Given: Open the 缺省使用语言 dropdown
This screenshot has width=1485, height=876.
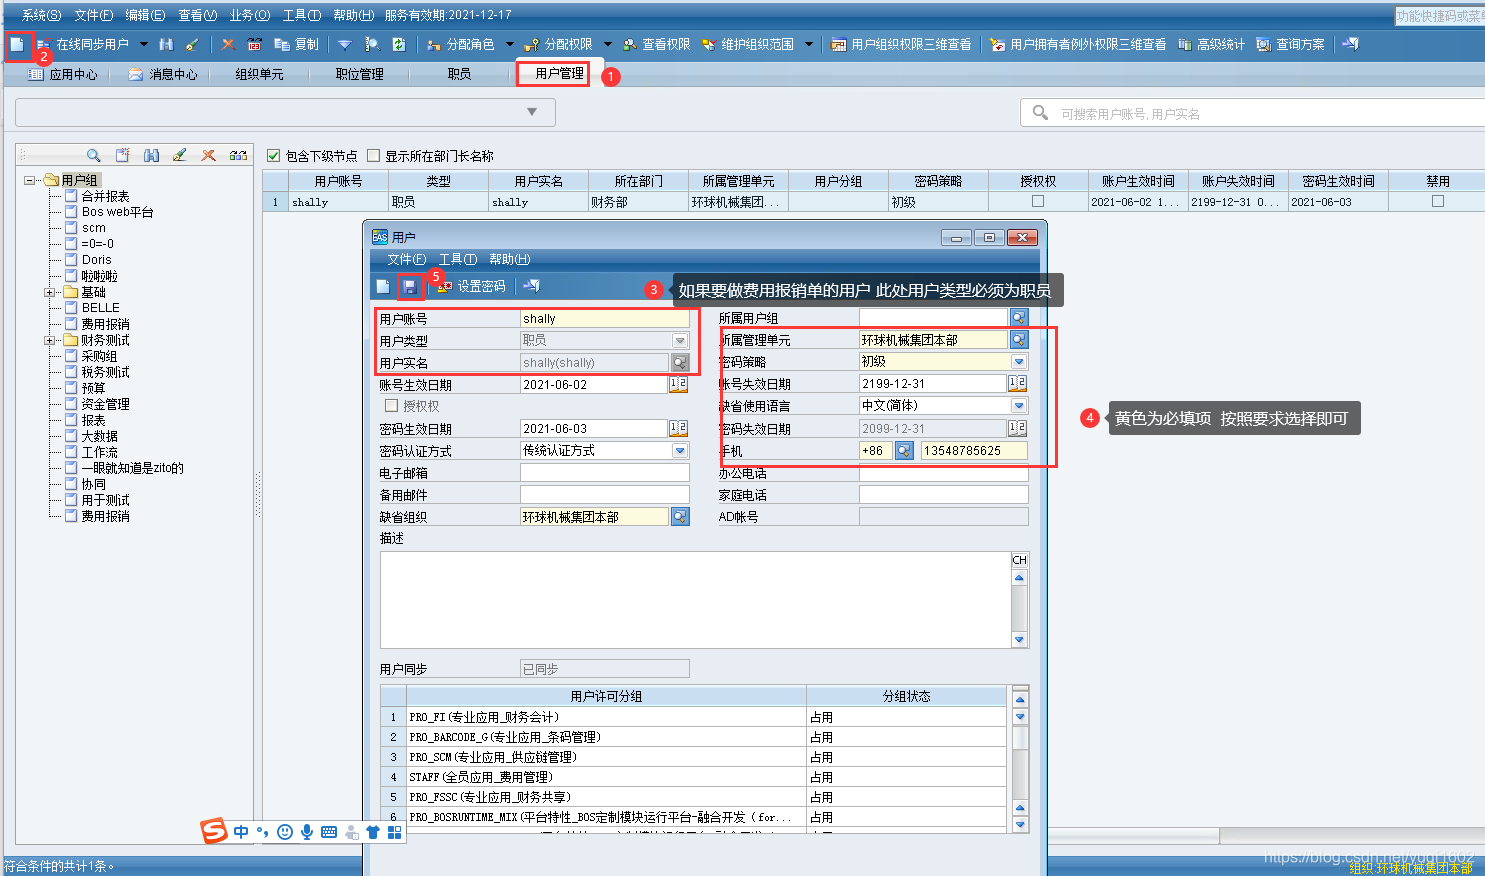Looking at the screenshot, I should [1019, 406].
